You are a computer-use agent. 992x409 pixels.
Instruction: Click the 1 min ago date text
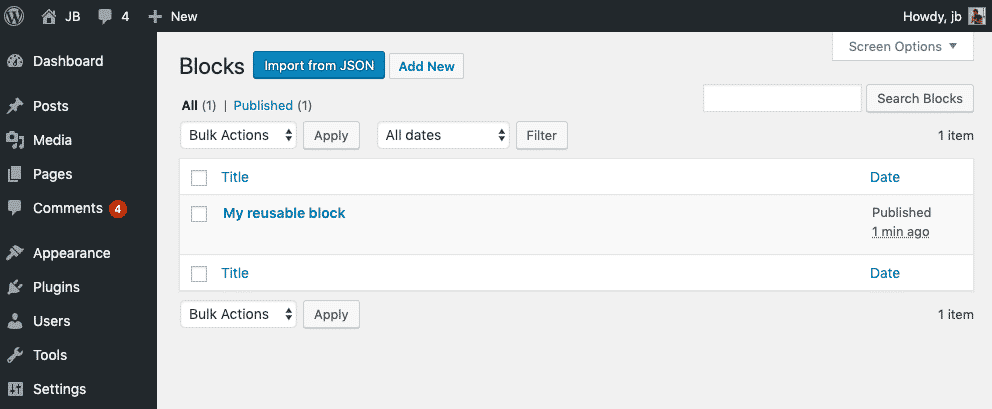[901, 232]
